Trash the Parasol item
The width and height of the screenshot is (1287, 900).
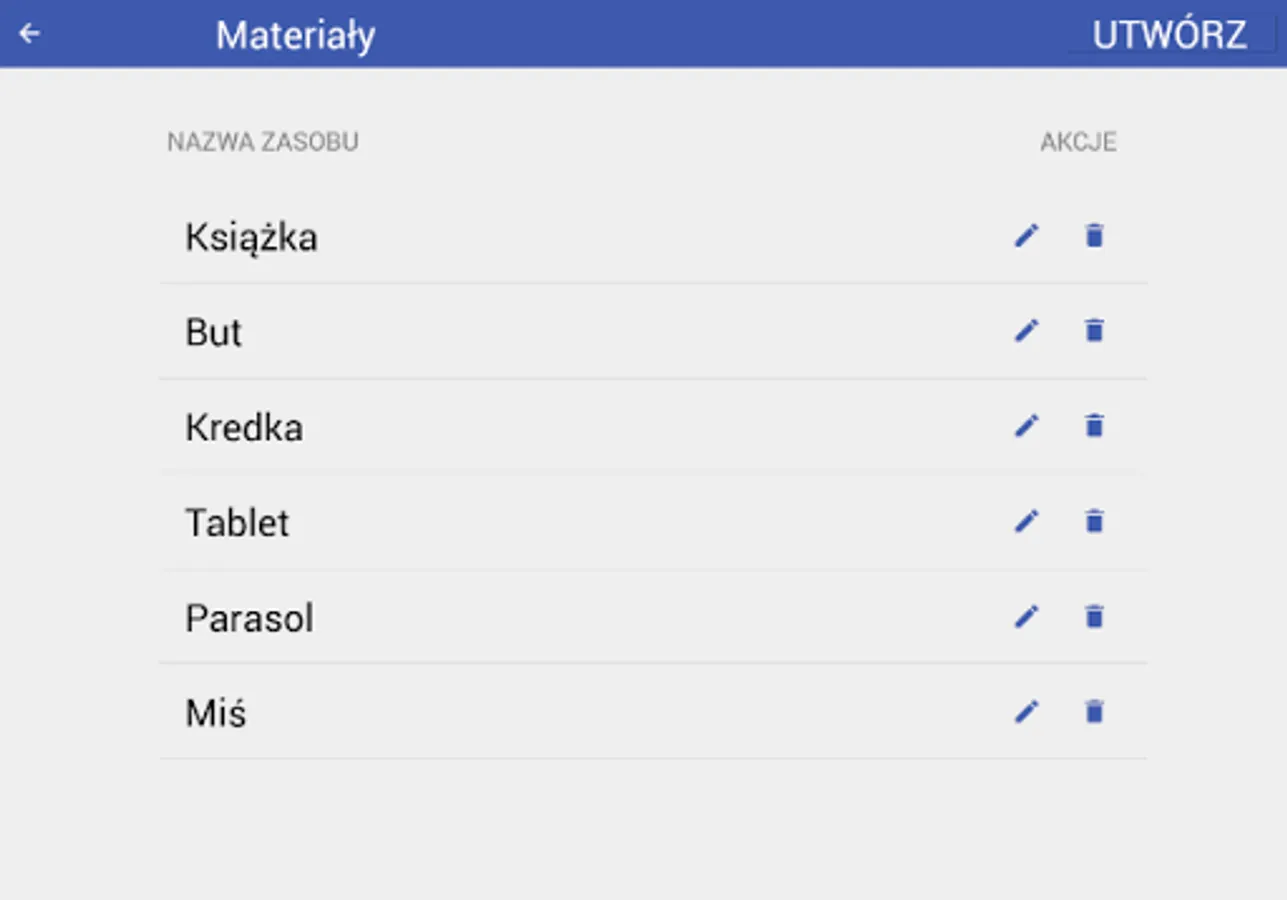point(1094,617)
